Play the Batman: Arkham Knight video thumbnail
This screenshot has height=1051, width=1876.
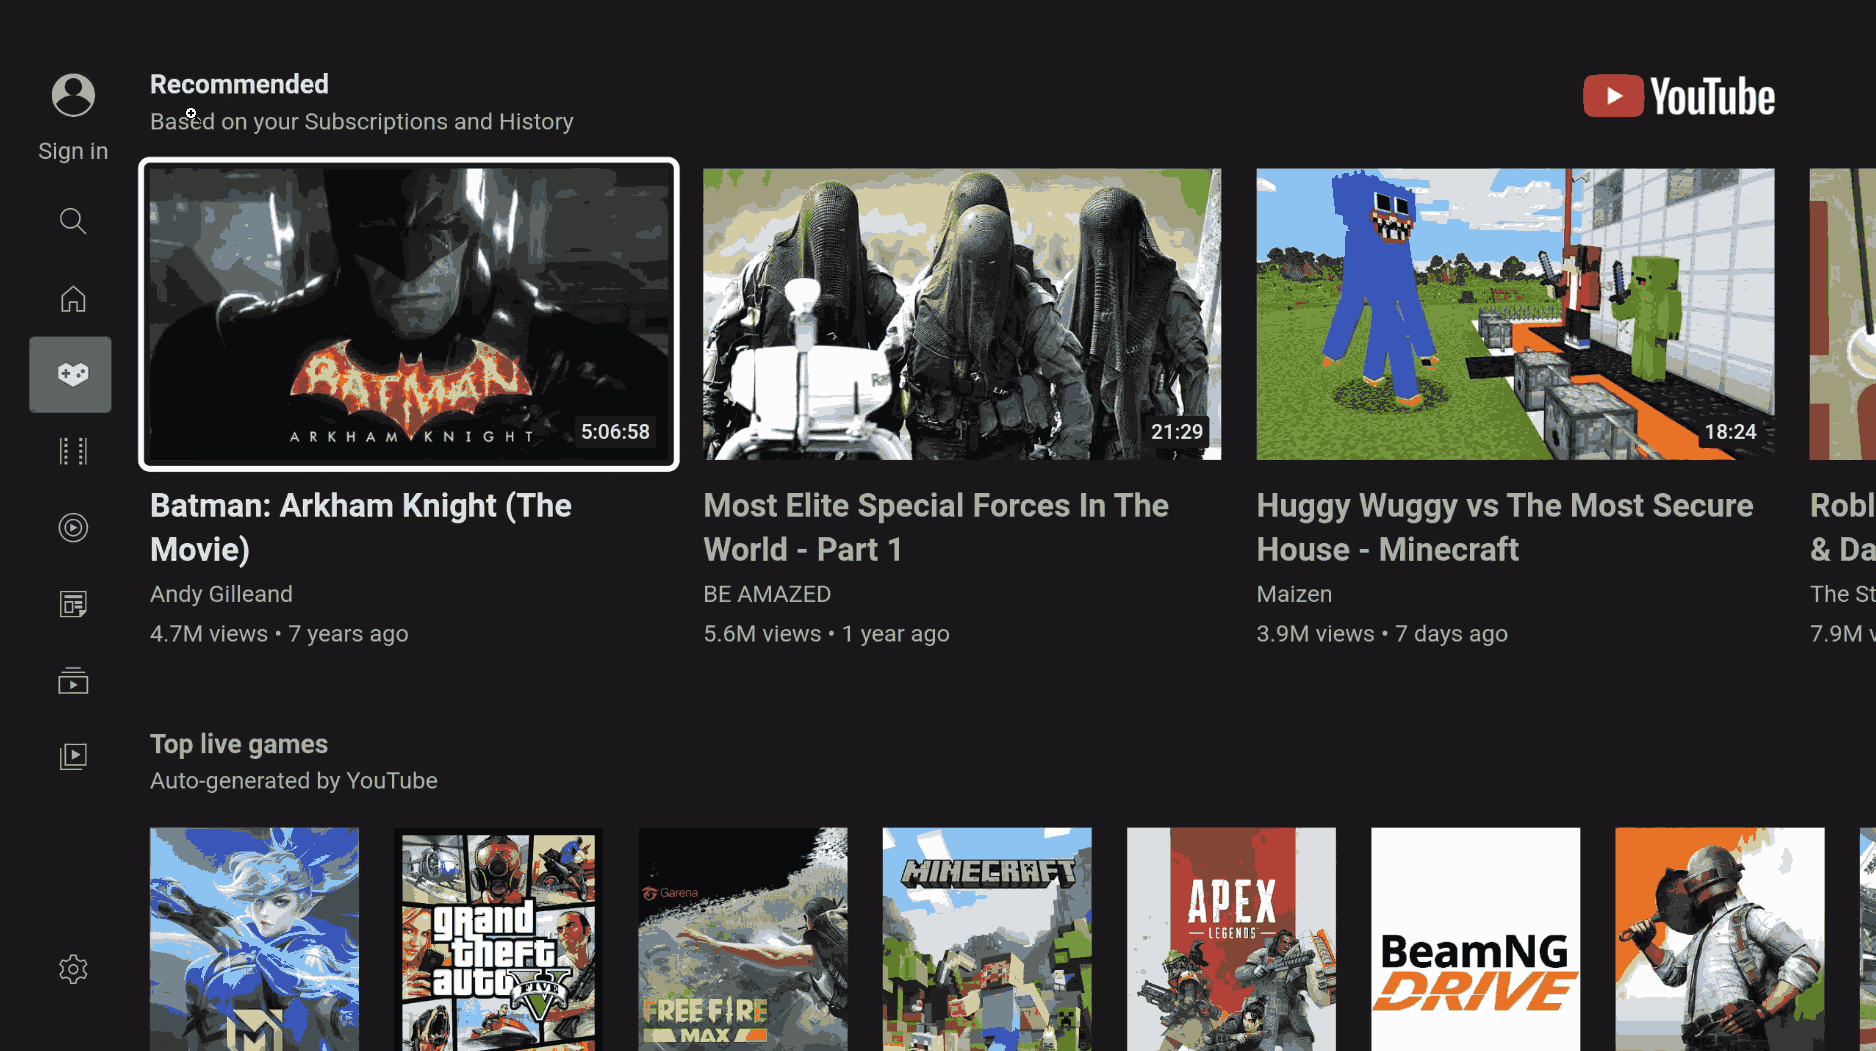(x=409, y=314)
